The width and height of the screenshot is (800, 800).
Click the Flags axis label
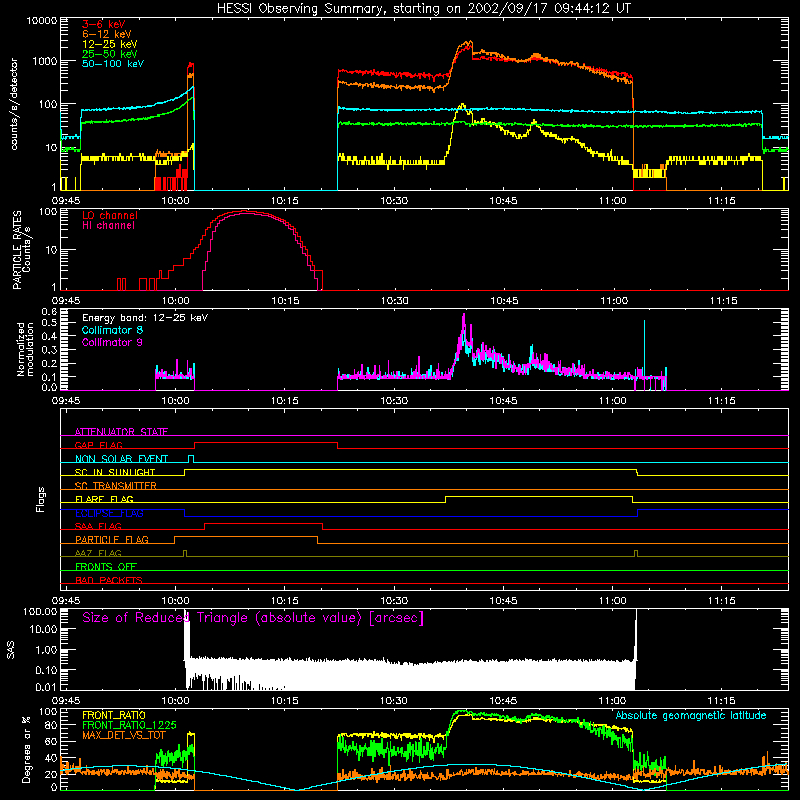coord(40,499)
